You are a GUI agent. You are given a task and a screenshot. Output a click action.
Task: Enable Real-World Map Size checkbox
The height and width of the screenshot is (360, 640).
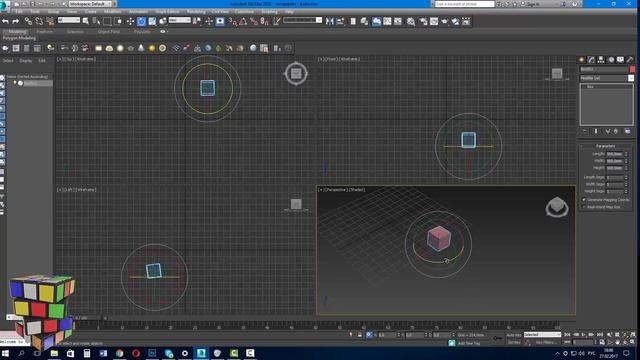584,207
